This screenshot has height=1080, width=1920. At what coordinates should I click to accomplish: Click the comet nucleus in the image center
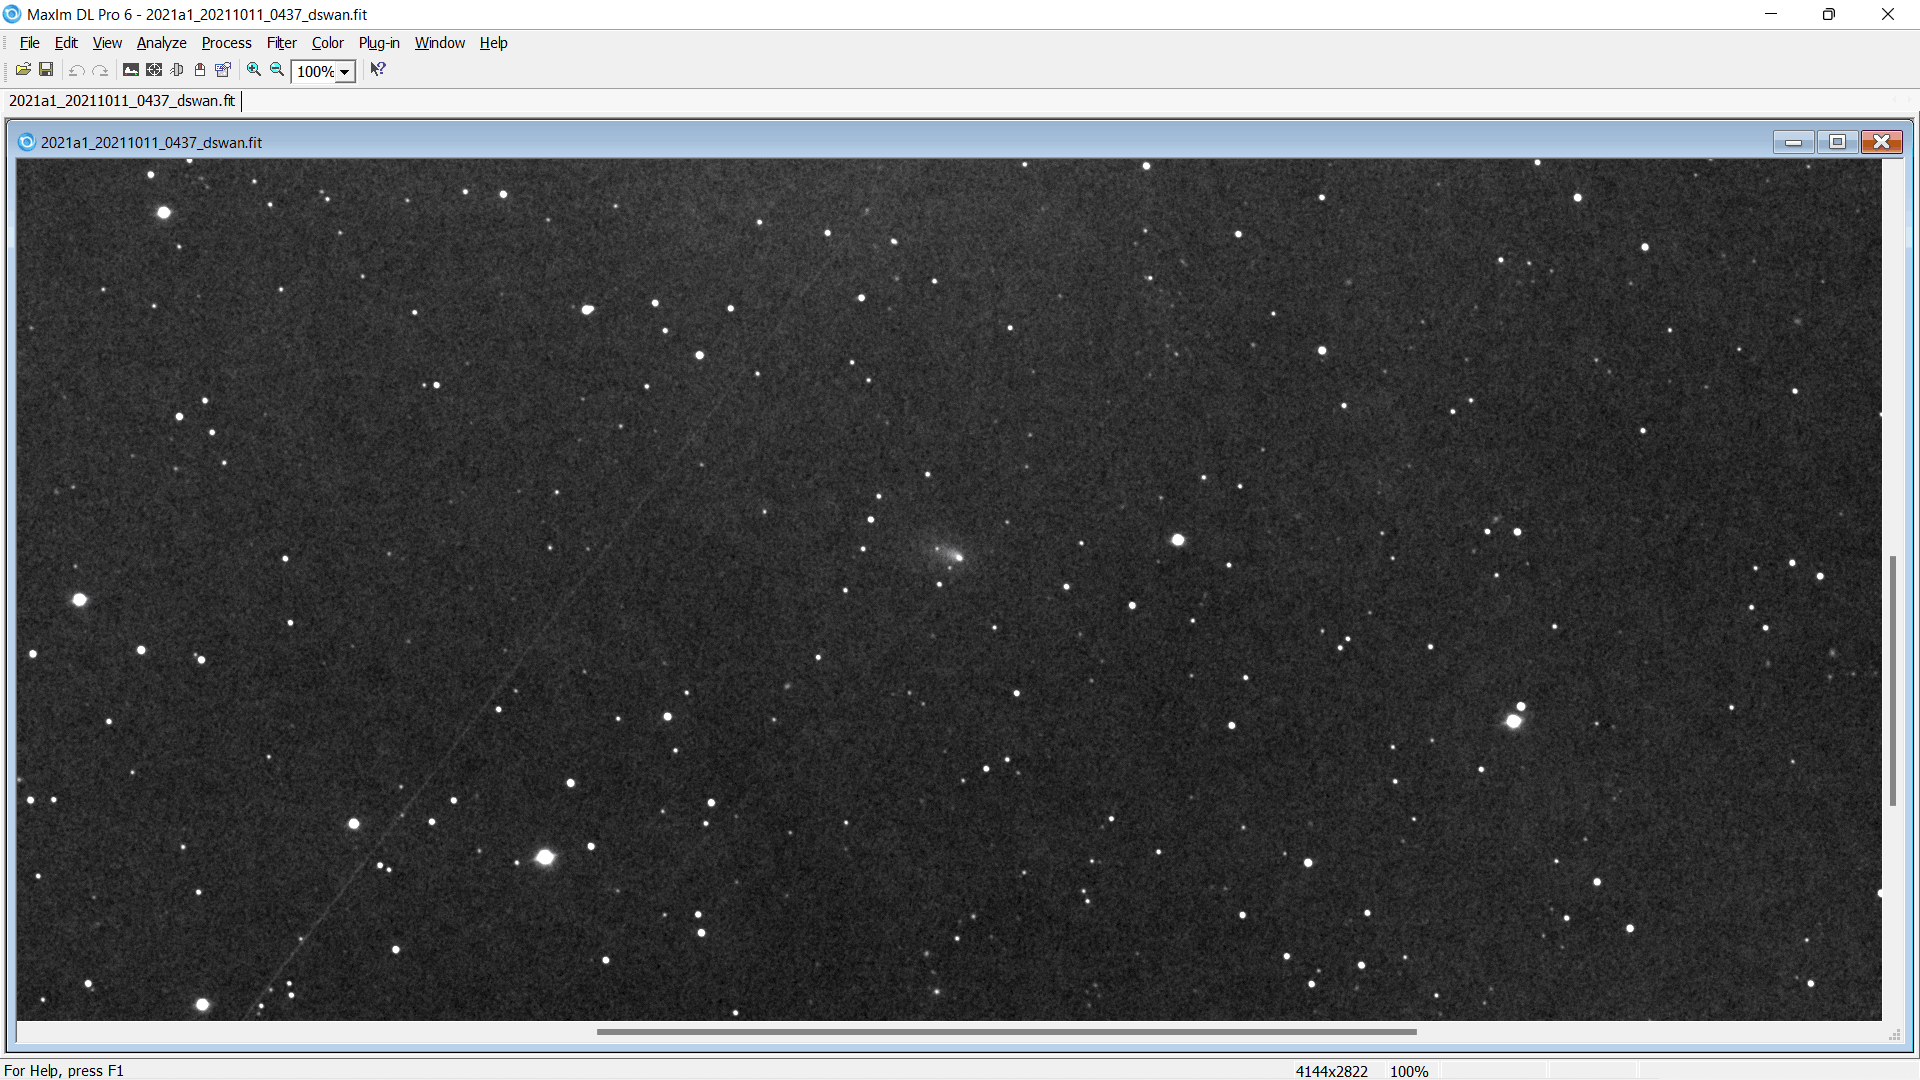[x=957, y=556]
